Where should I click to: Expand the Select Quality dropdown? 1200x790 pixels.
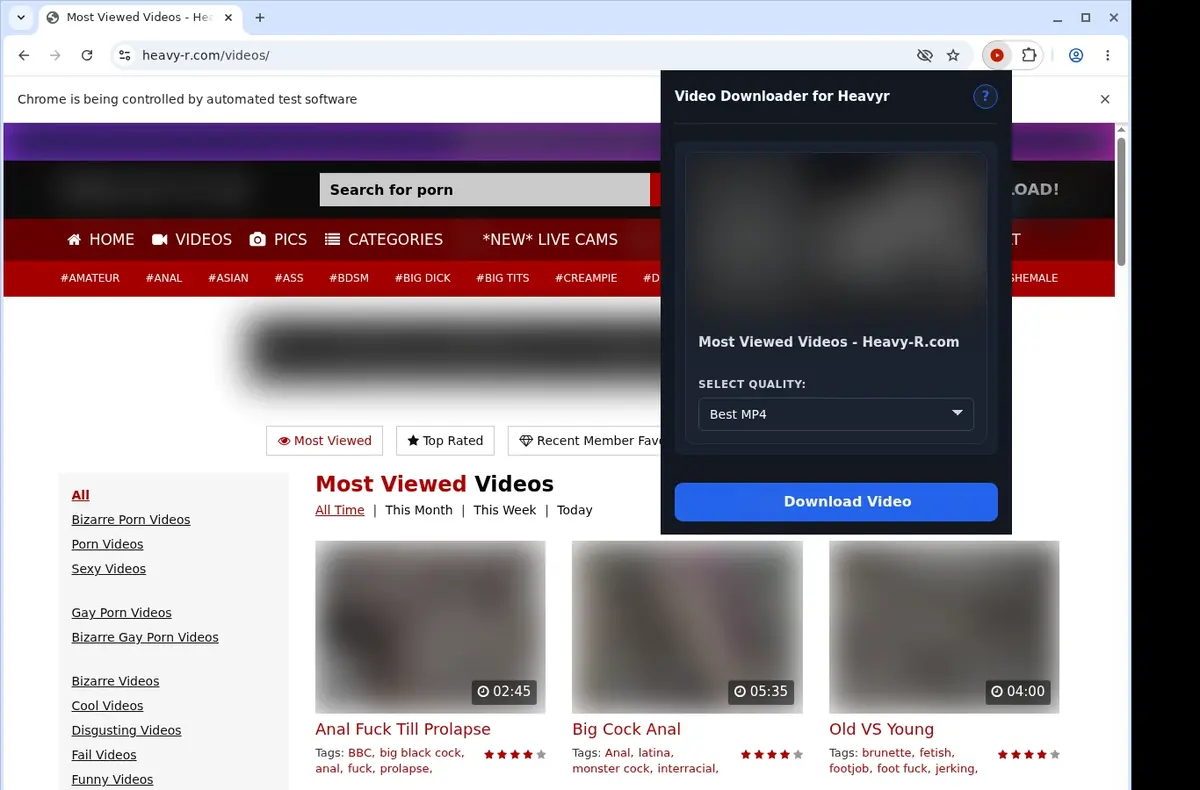836,414
